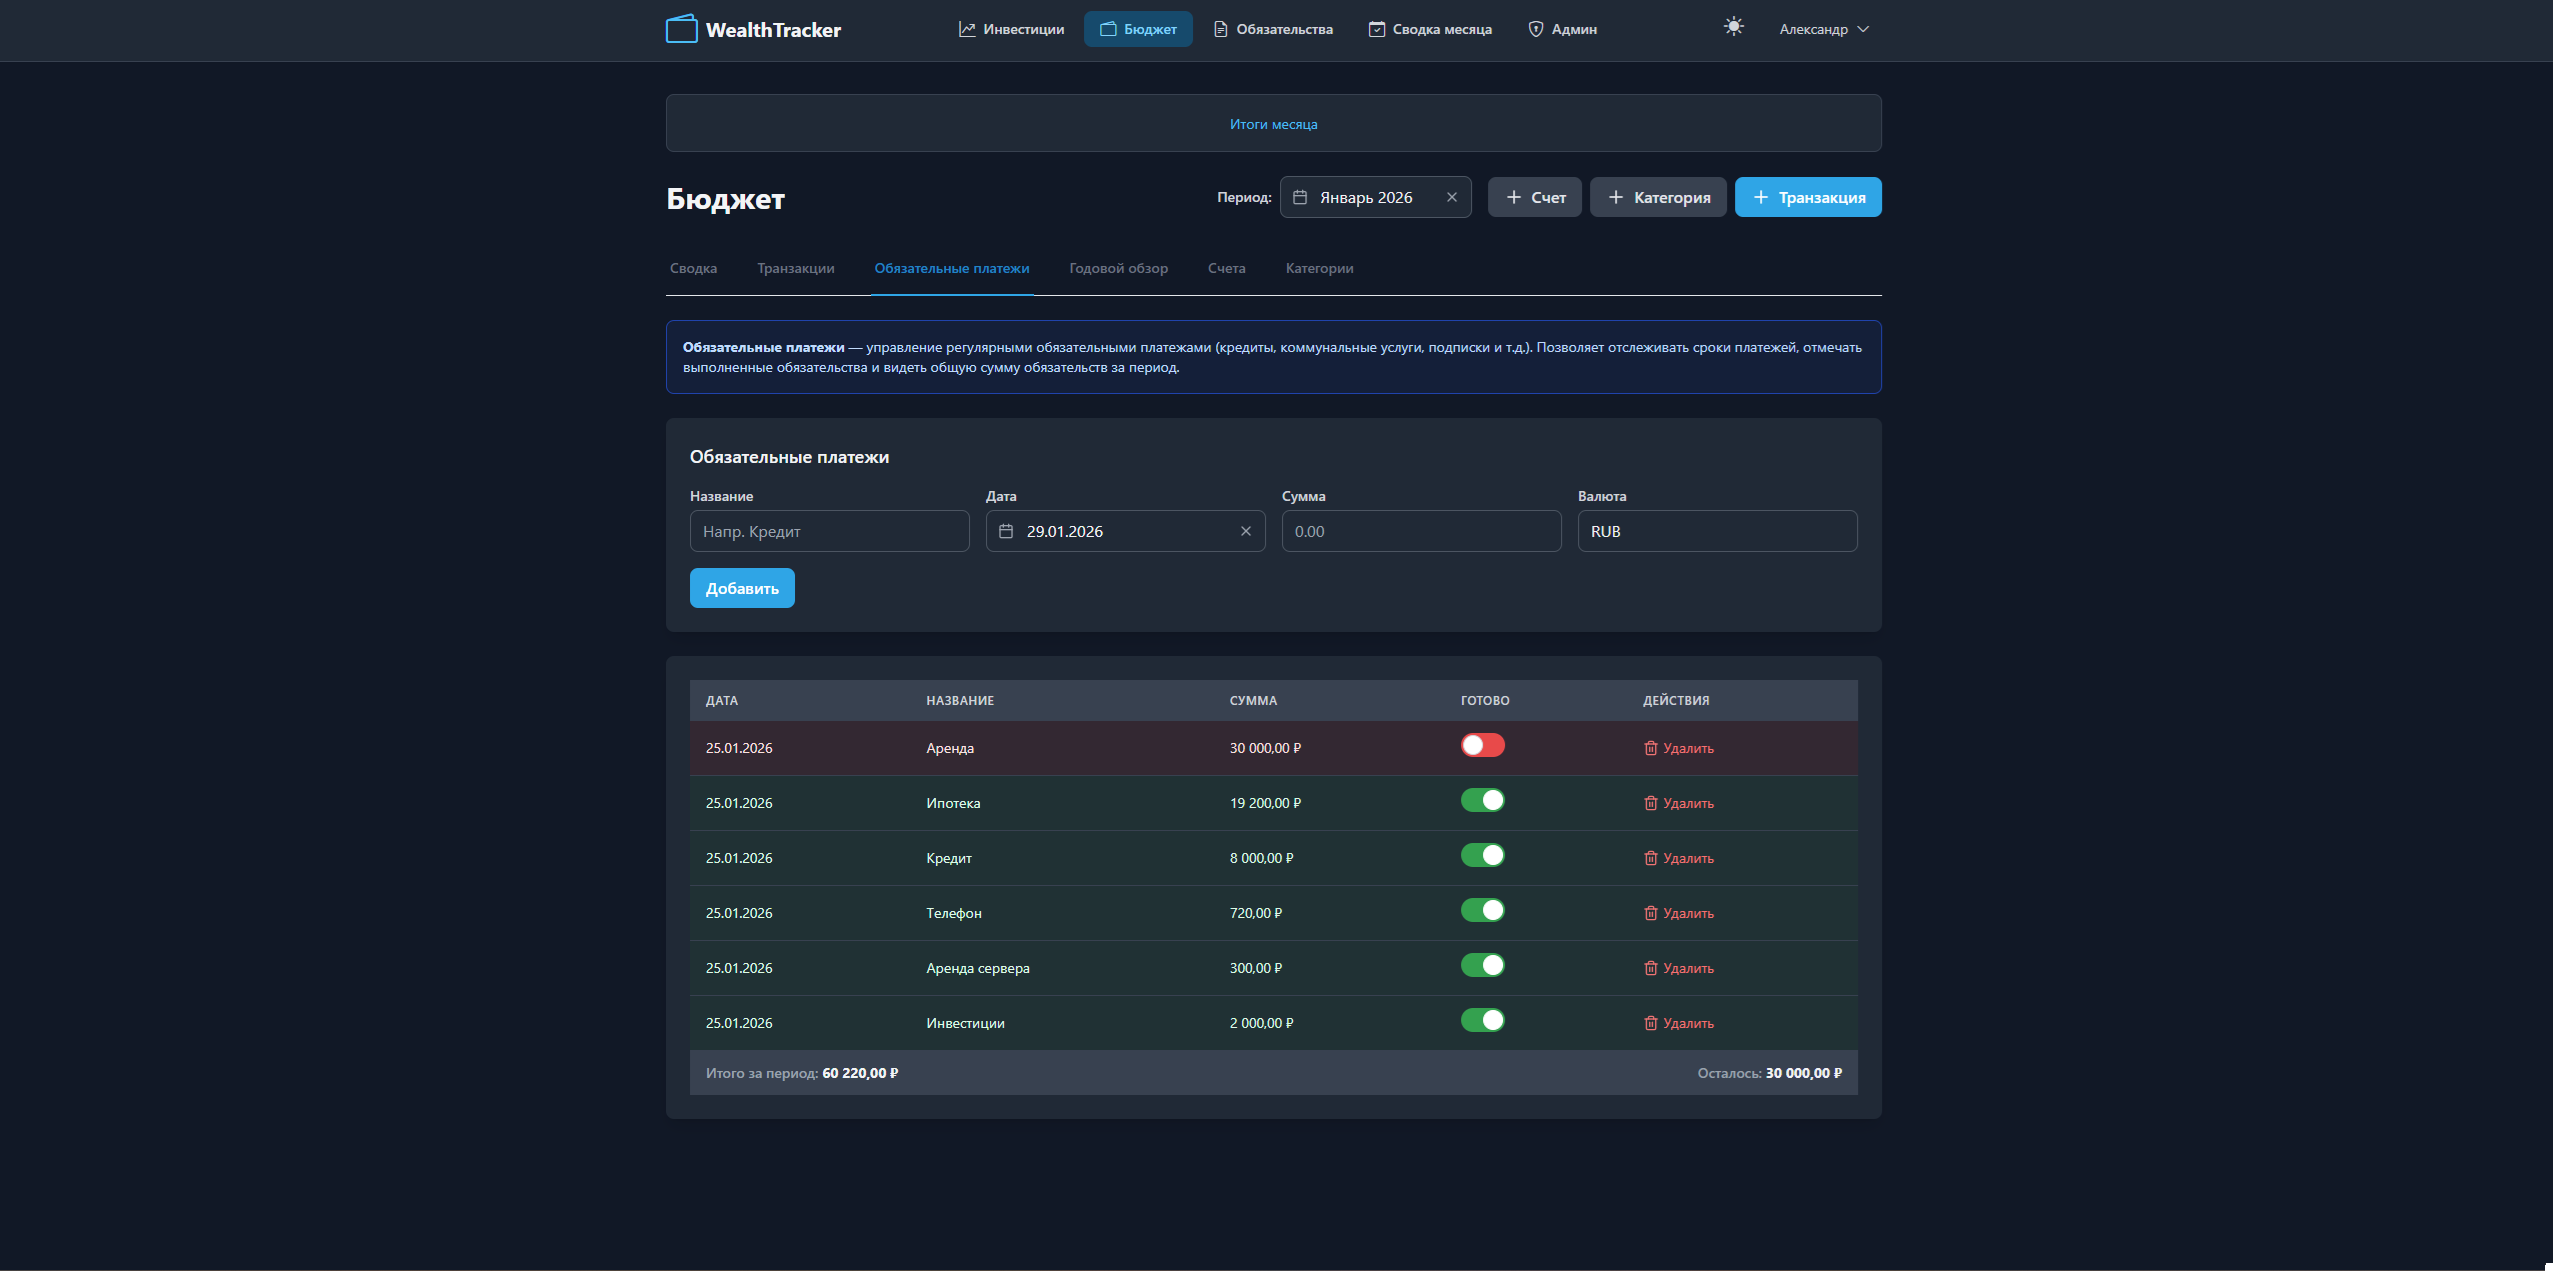Mark Аренда payment as done
The height and width of the screenshot is (1271, 2553).
[x=1482, y=746]
